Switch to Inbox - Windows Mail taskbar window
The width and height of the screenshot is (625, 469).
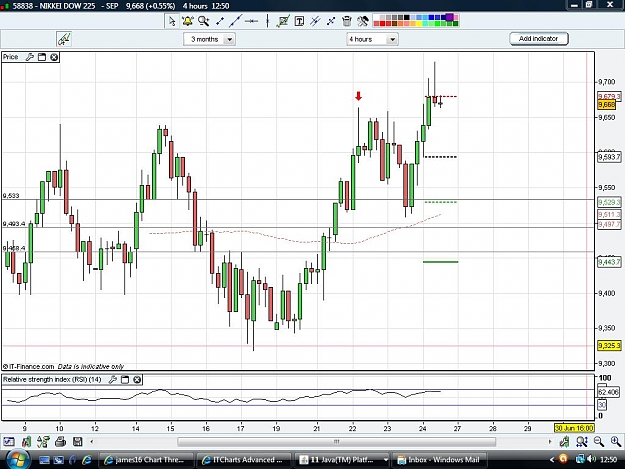pyautogui.click(x=439, y=460)
